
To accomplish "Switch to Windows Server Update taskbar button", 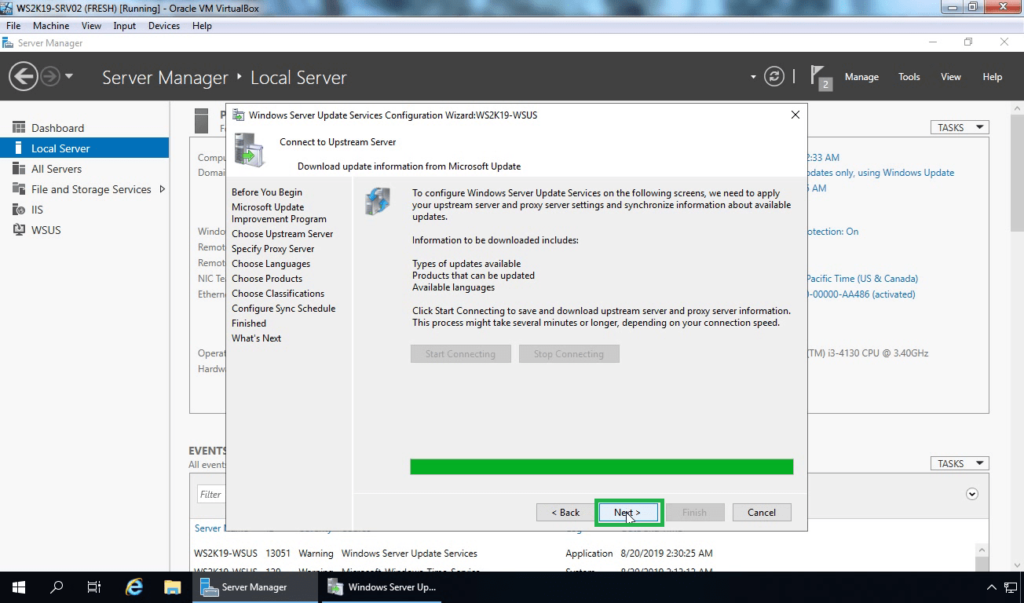I will tap(381, 587).
